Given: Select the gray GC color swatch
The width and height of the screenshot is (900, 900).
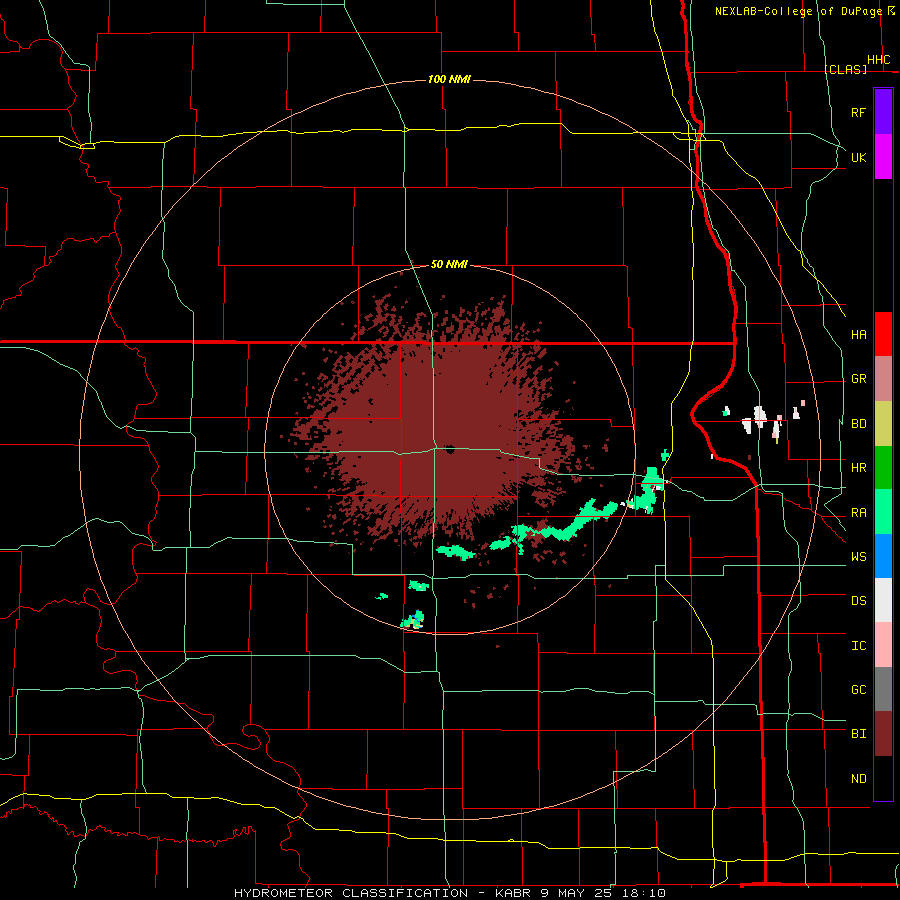Looking at the screenshot, I should coord(883,689).
